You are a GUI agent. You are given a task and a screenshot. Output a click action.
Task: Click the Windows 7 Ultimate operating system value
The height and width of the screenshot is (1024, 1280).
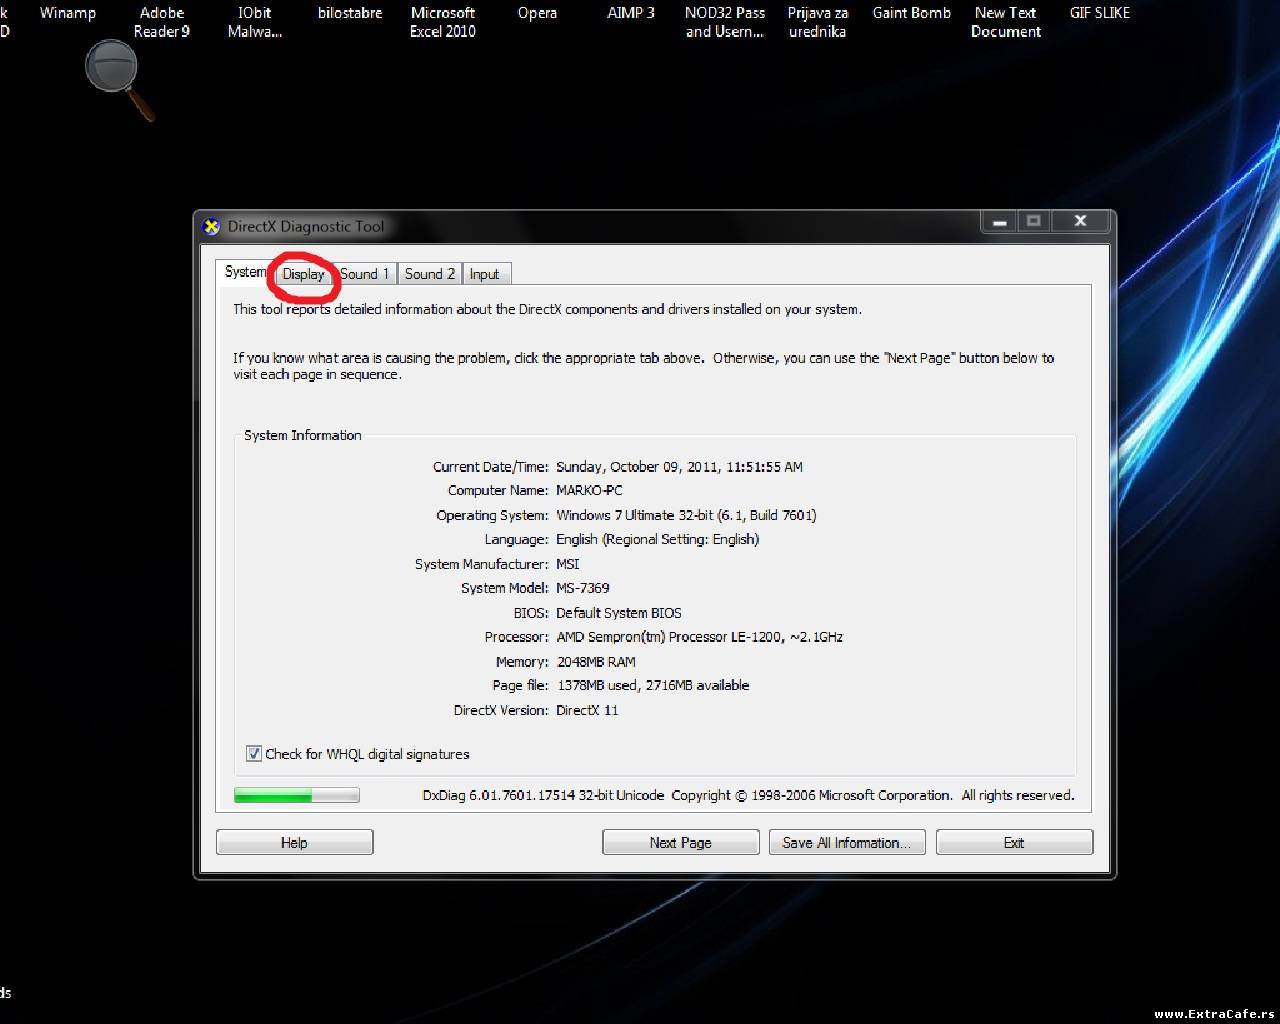686,515
